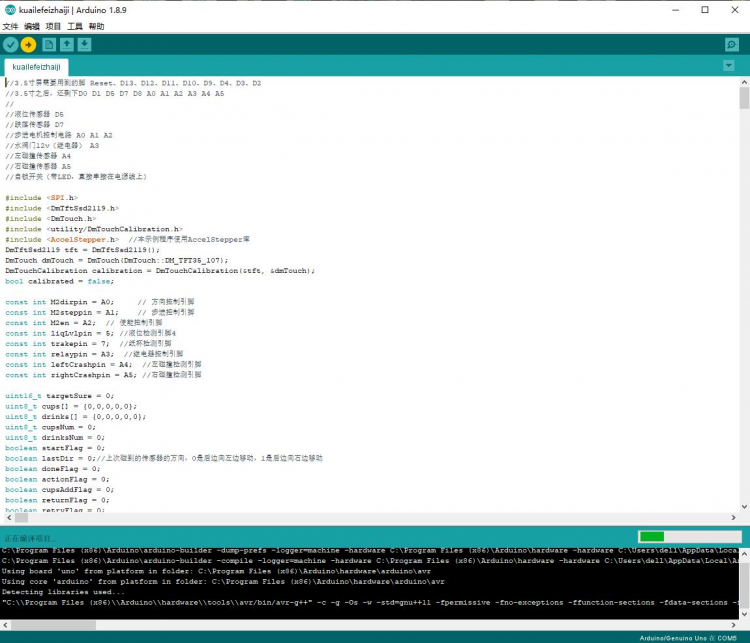This screenshot has width=750, height=643.
Task: Click 'const int rightCrashpin = A5;' line
Action: click(x=71, y=375)
